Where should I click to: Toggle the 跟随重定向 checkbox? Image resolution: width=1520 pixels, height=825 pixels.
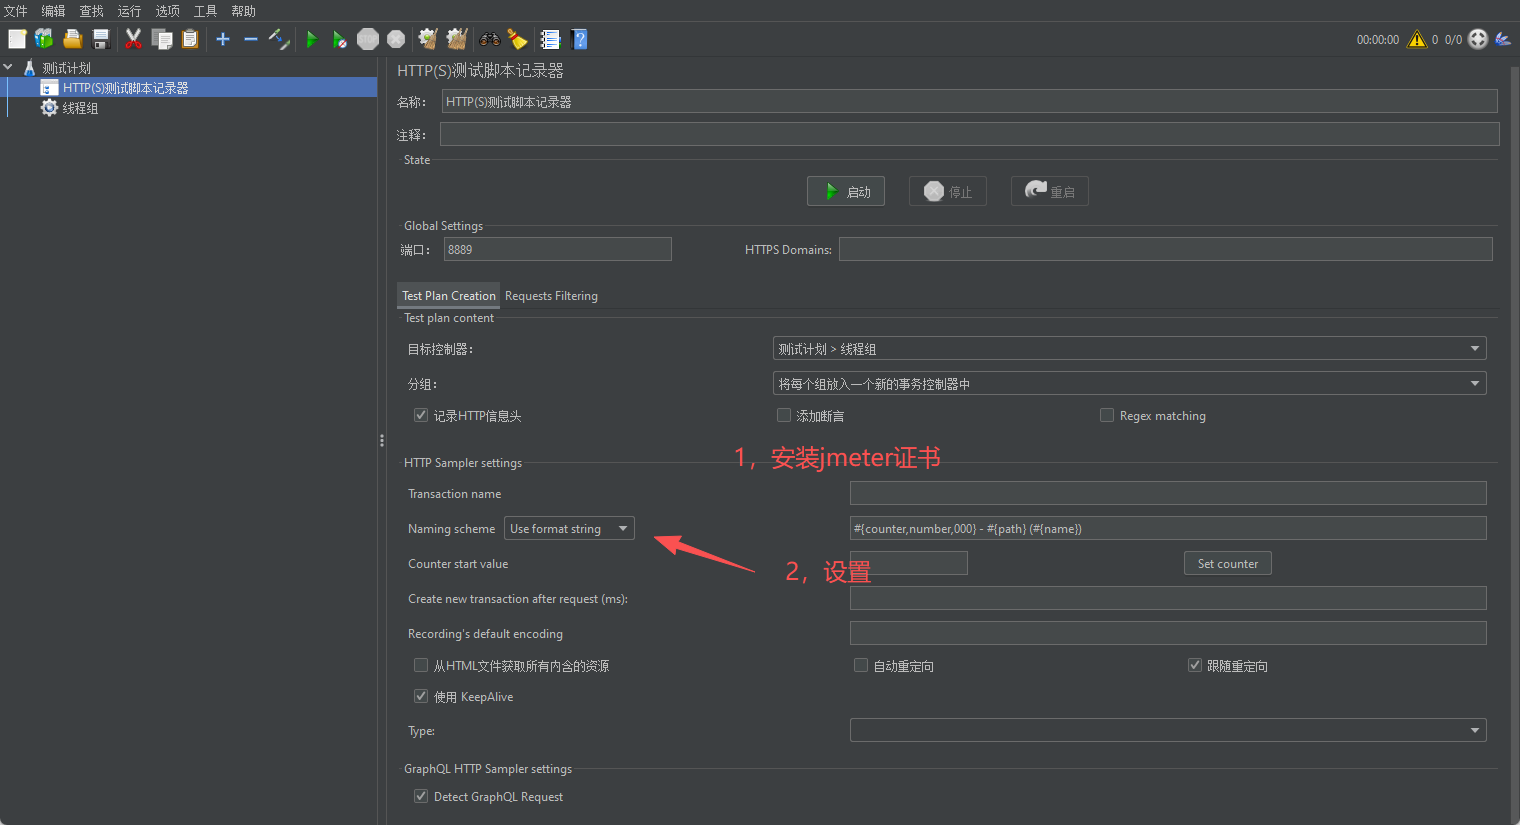click(1194, 665)
